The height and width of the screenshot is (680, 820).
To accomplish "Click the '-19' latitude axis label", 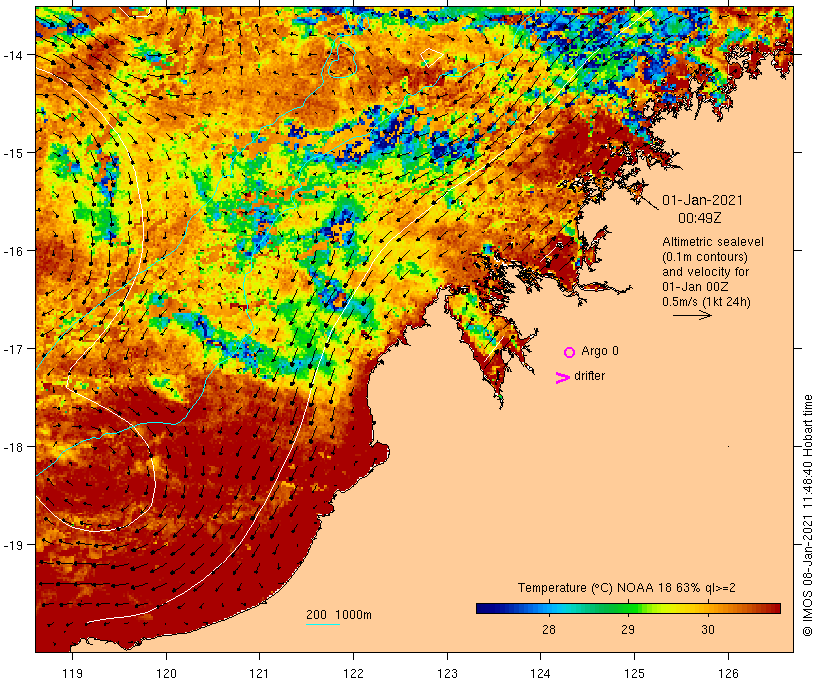I will pos(13,545).
